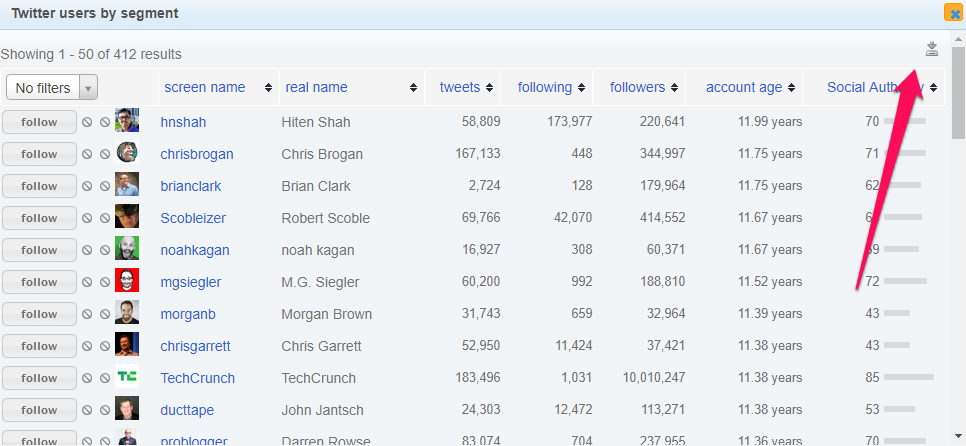966x446 pixels.
Task: Click second block icon in ducttape row
Action: click(x=105, y=410)
